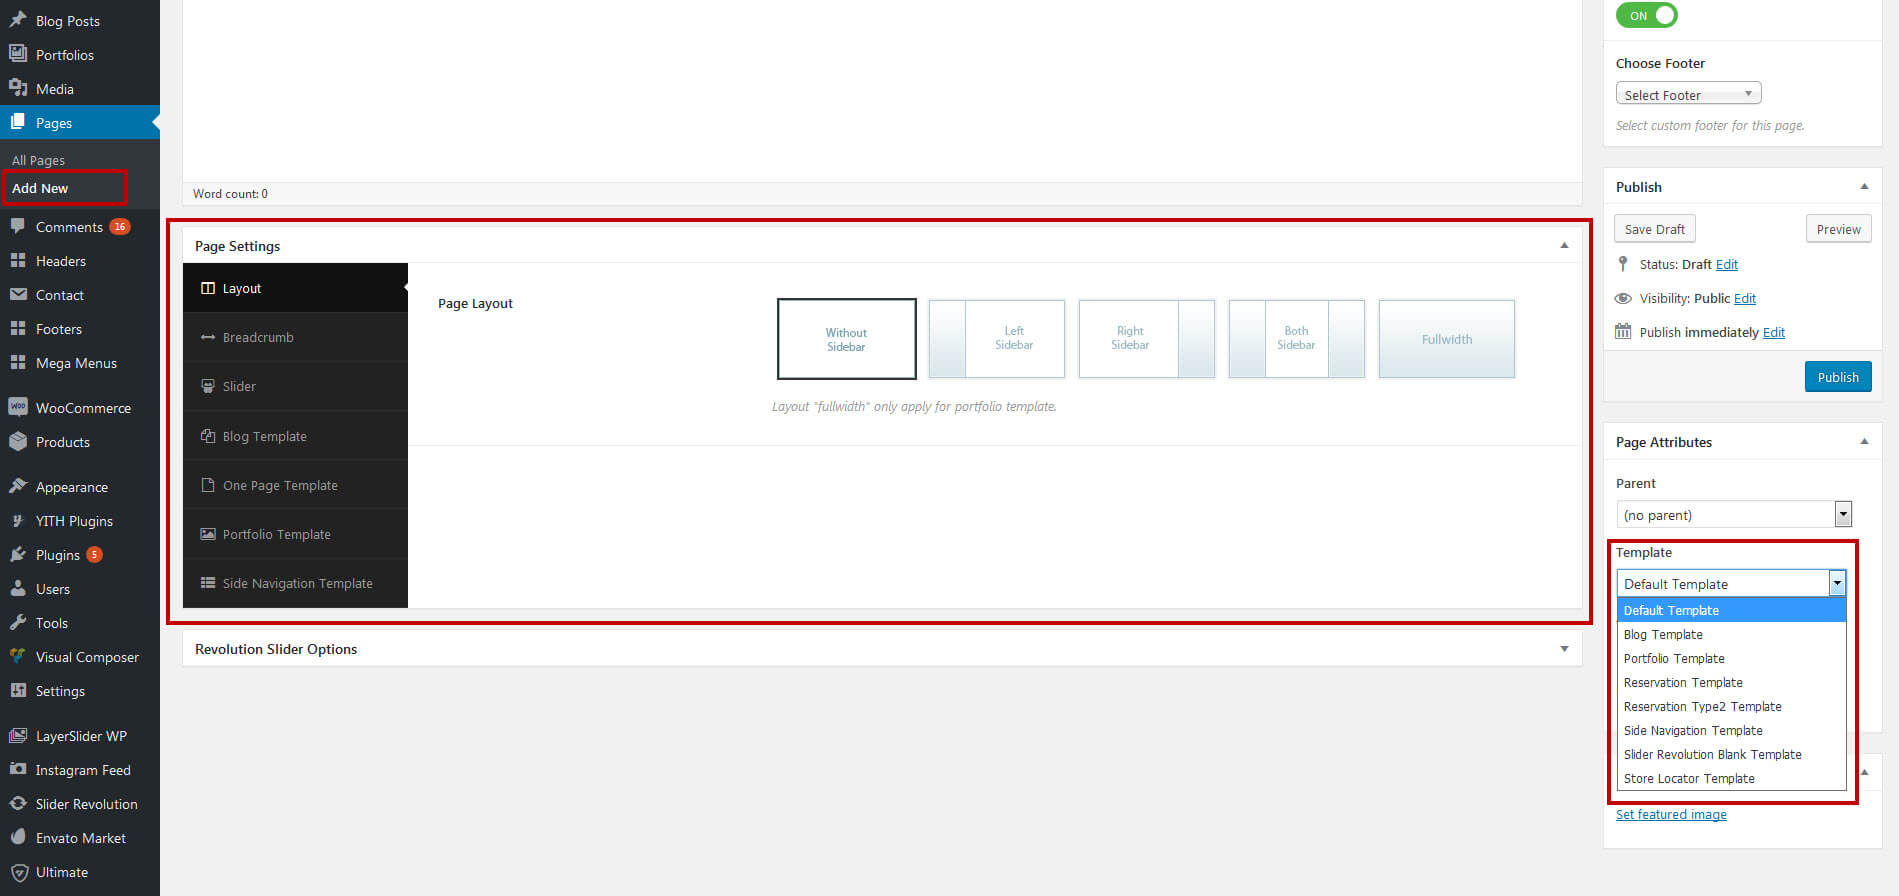Click the LayerSlider WP icon
This screenshot has height=896, width=1899.
[x=18, y=735]
